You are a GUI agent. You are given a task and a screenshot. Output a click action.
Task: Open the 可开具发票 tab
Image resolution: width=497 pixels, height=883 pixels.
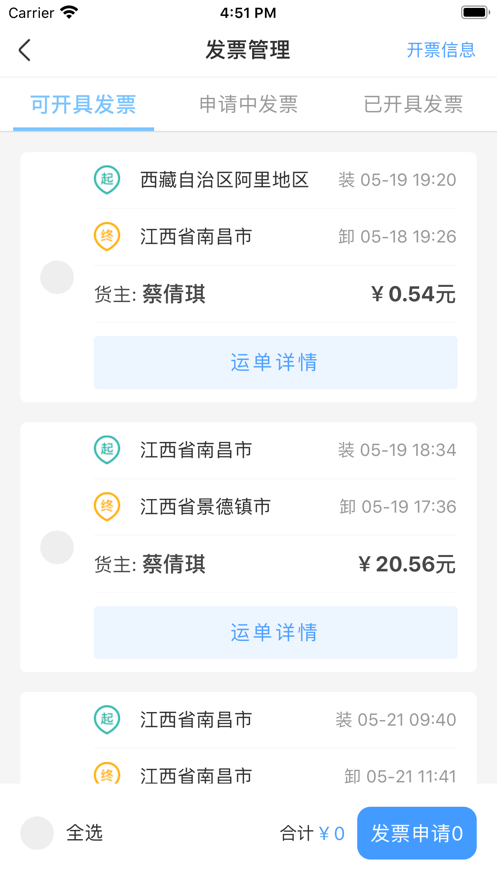(83, 105)
